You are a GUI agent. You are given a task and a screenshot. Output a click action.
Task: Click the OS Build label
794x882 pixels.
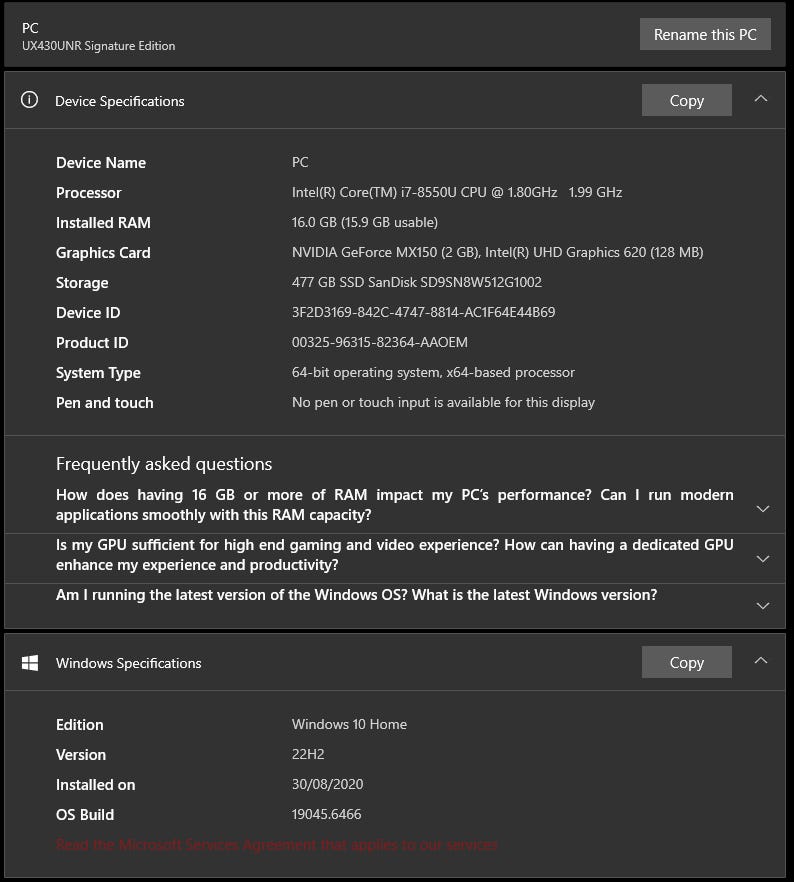pyautogui.click(x=85, y=814)
